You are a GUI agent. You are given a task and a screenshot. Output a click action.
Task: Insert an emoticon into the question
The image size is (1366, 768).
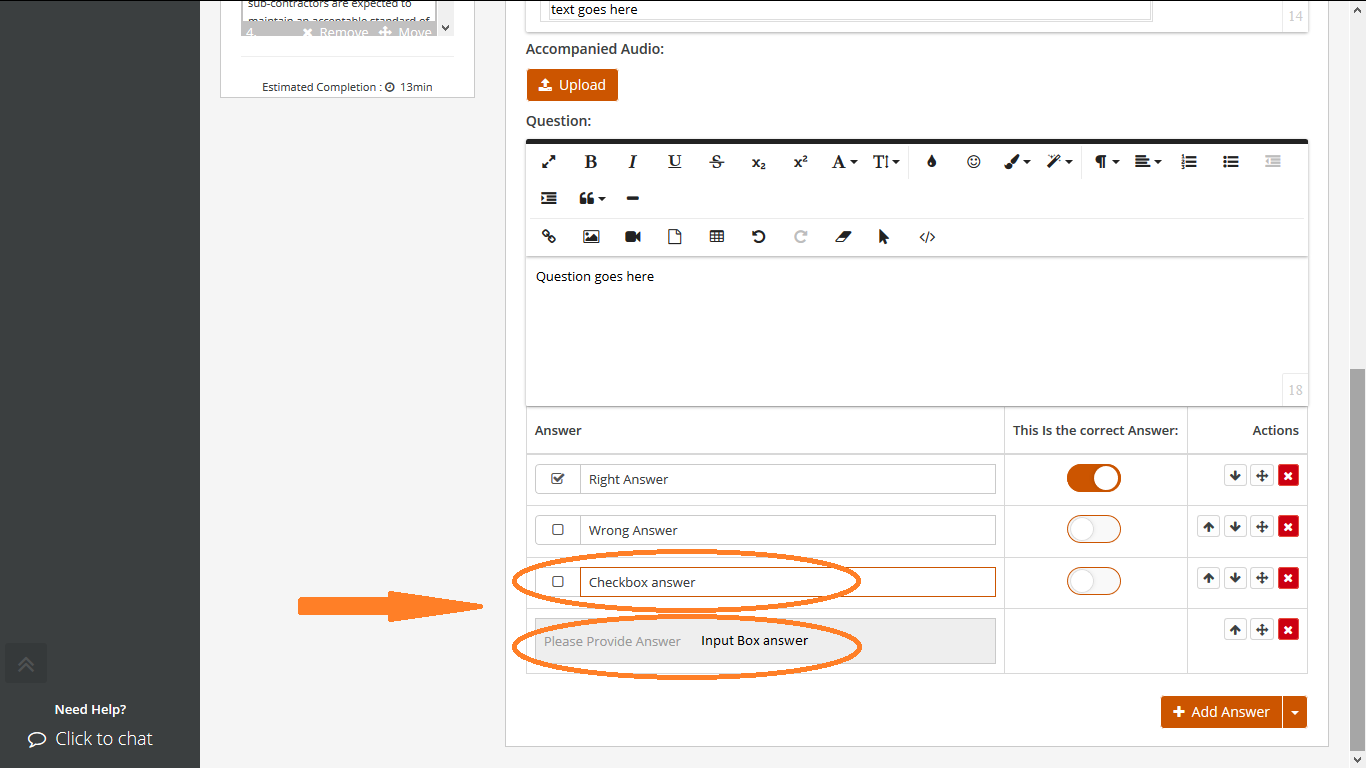pyautogui.click(x=973, y=161)
